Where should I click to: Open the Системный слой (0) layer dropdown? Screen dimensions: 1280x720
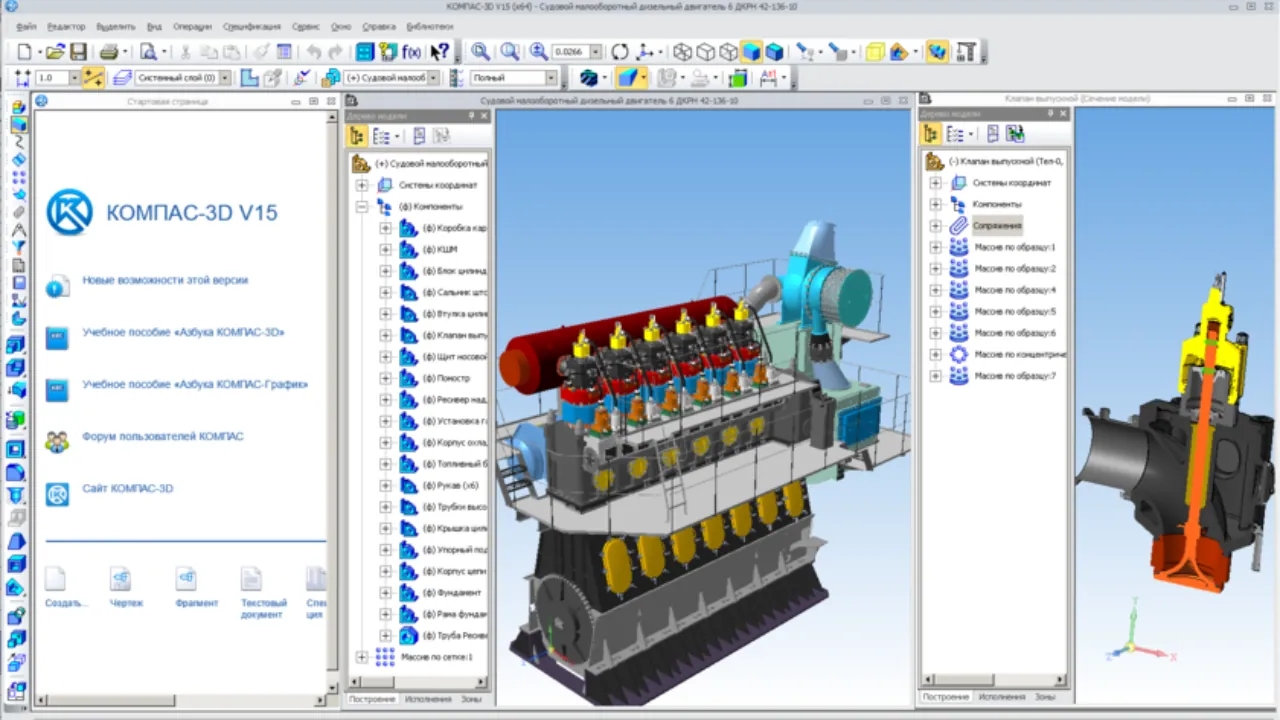click(x=225, y=77)
